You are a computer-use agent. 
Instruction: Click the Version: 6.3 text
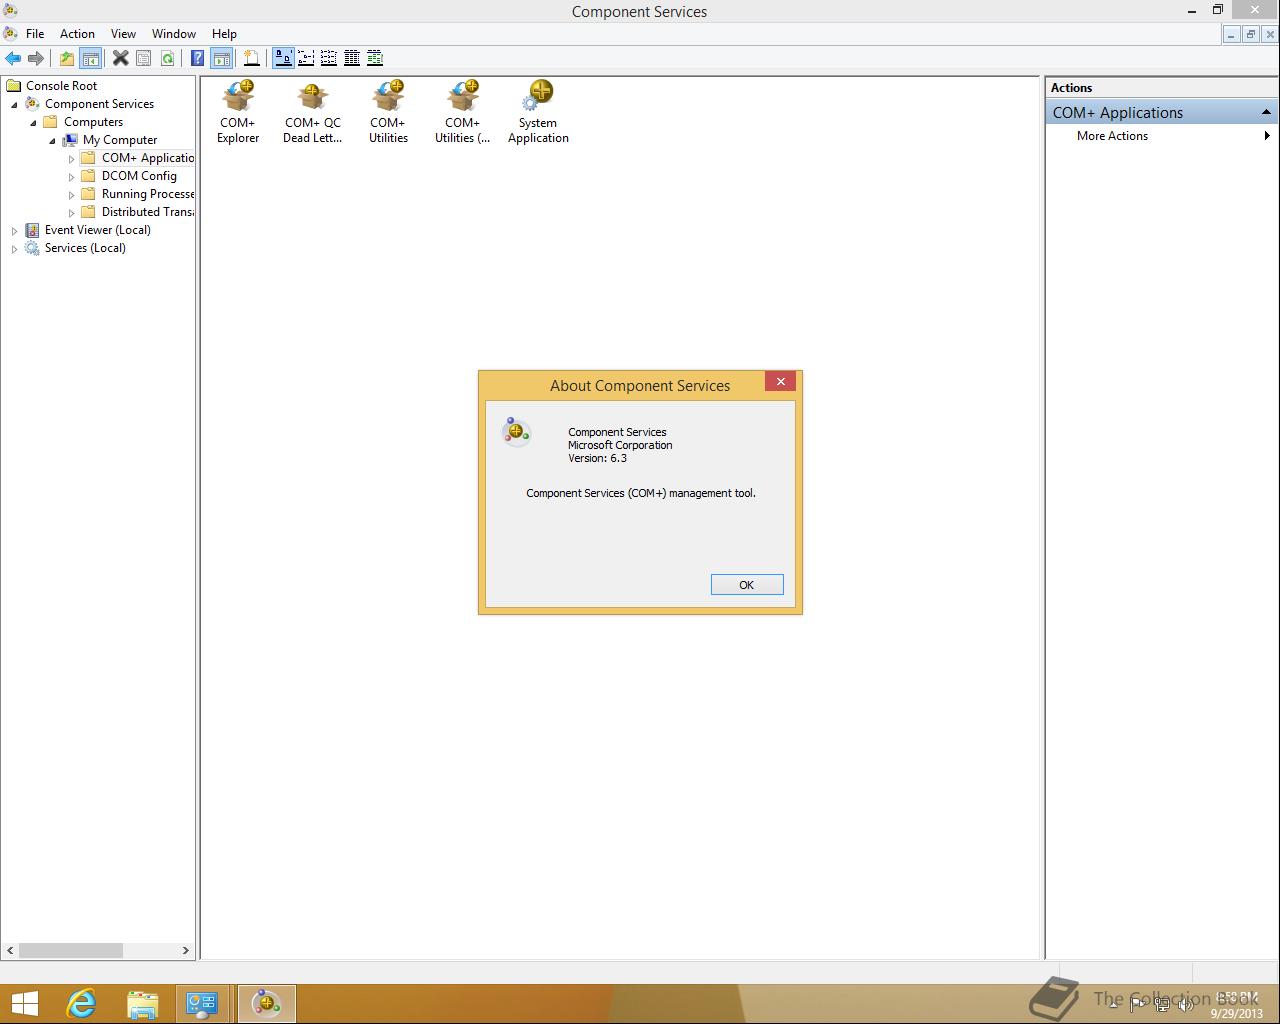point(597,458)
